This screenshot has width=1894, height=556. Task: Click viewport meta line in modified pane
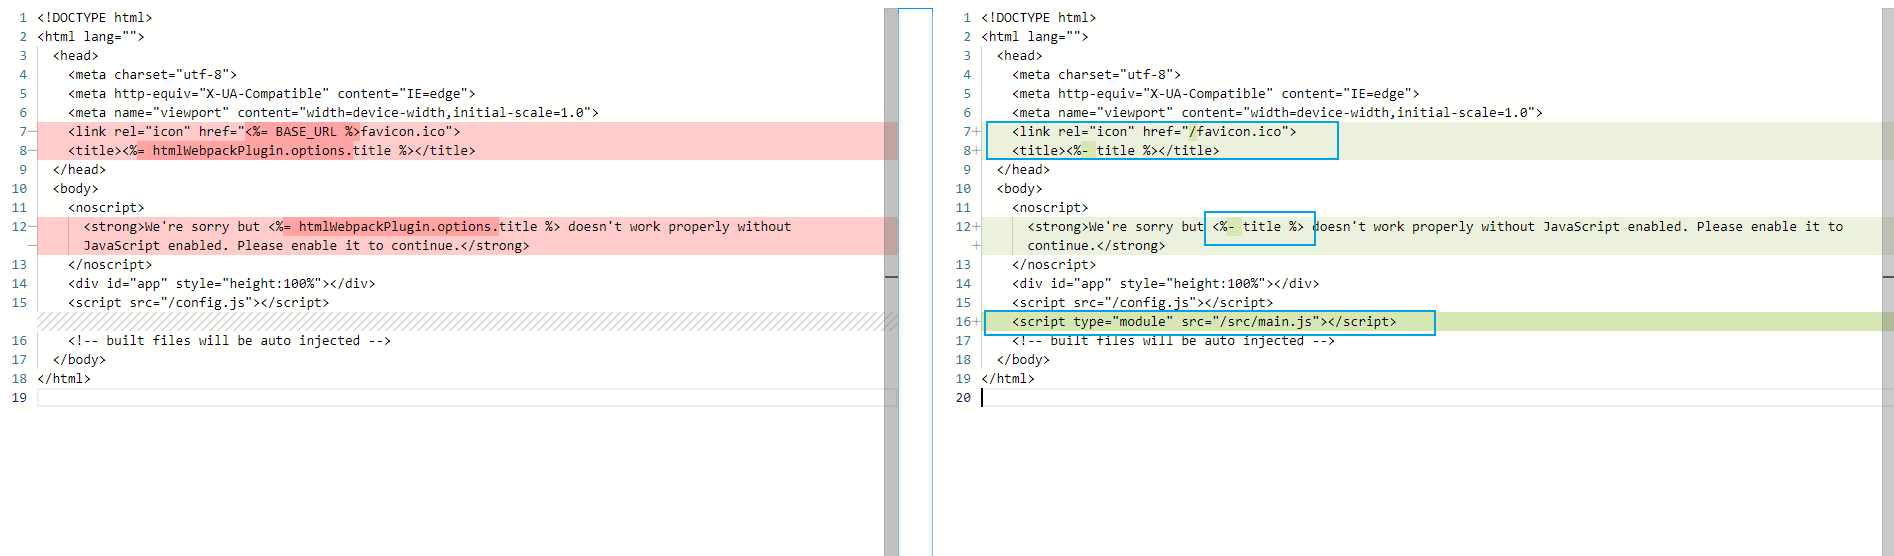point(1277,113)
